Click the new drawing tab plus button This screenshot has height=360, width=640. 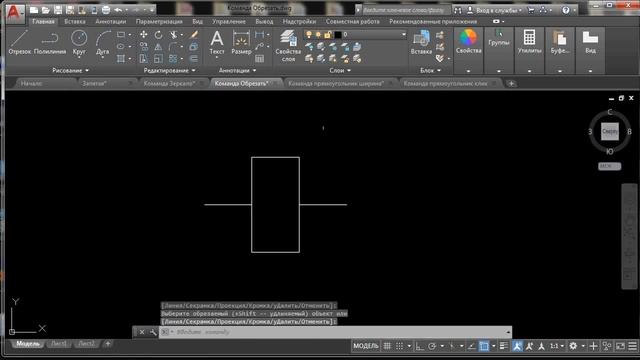click(511, 83)
